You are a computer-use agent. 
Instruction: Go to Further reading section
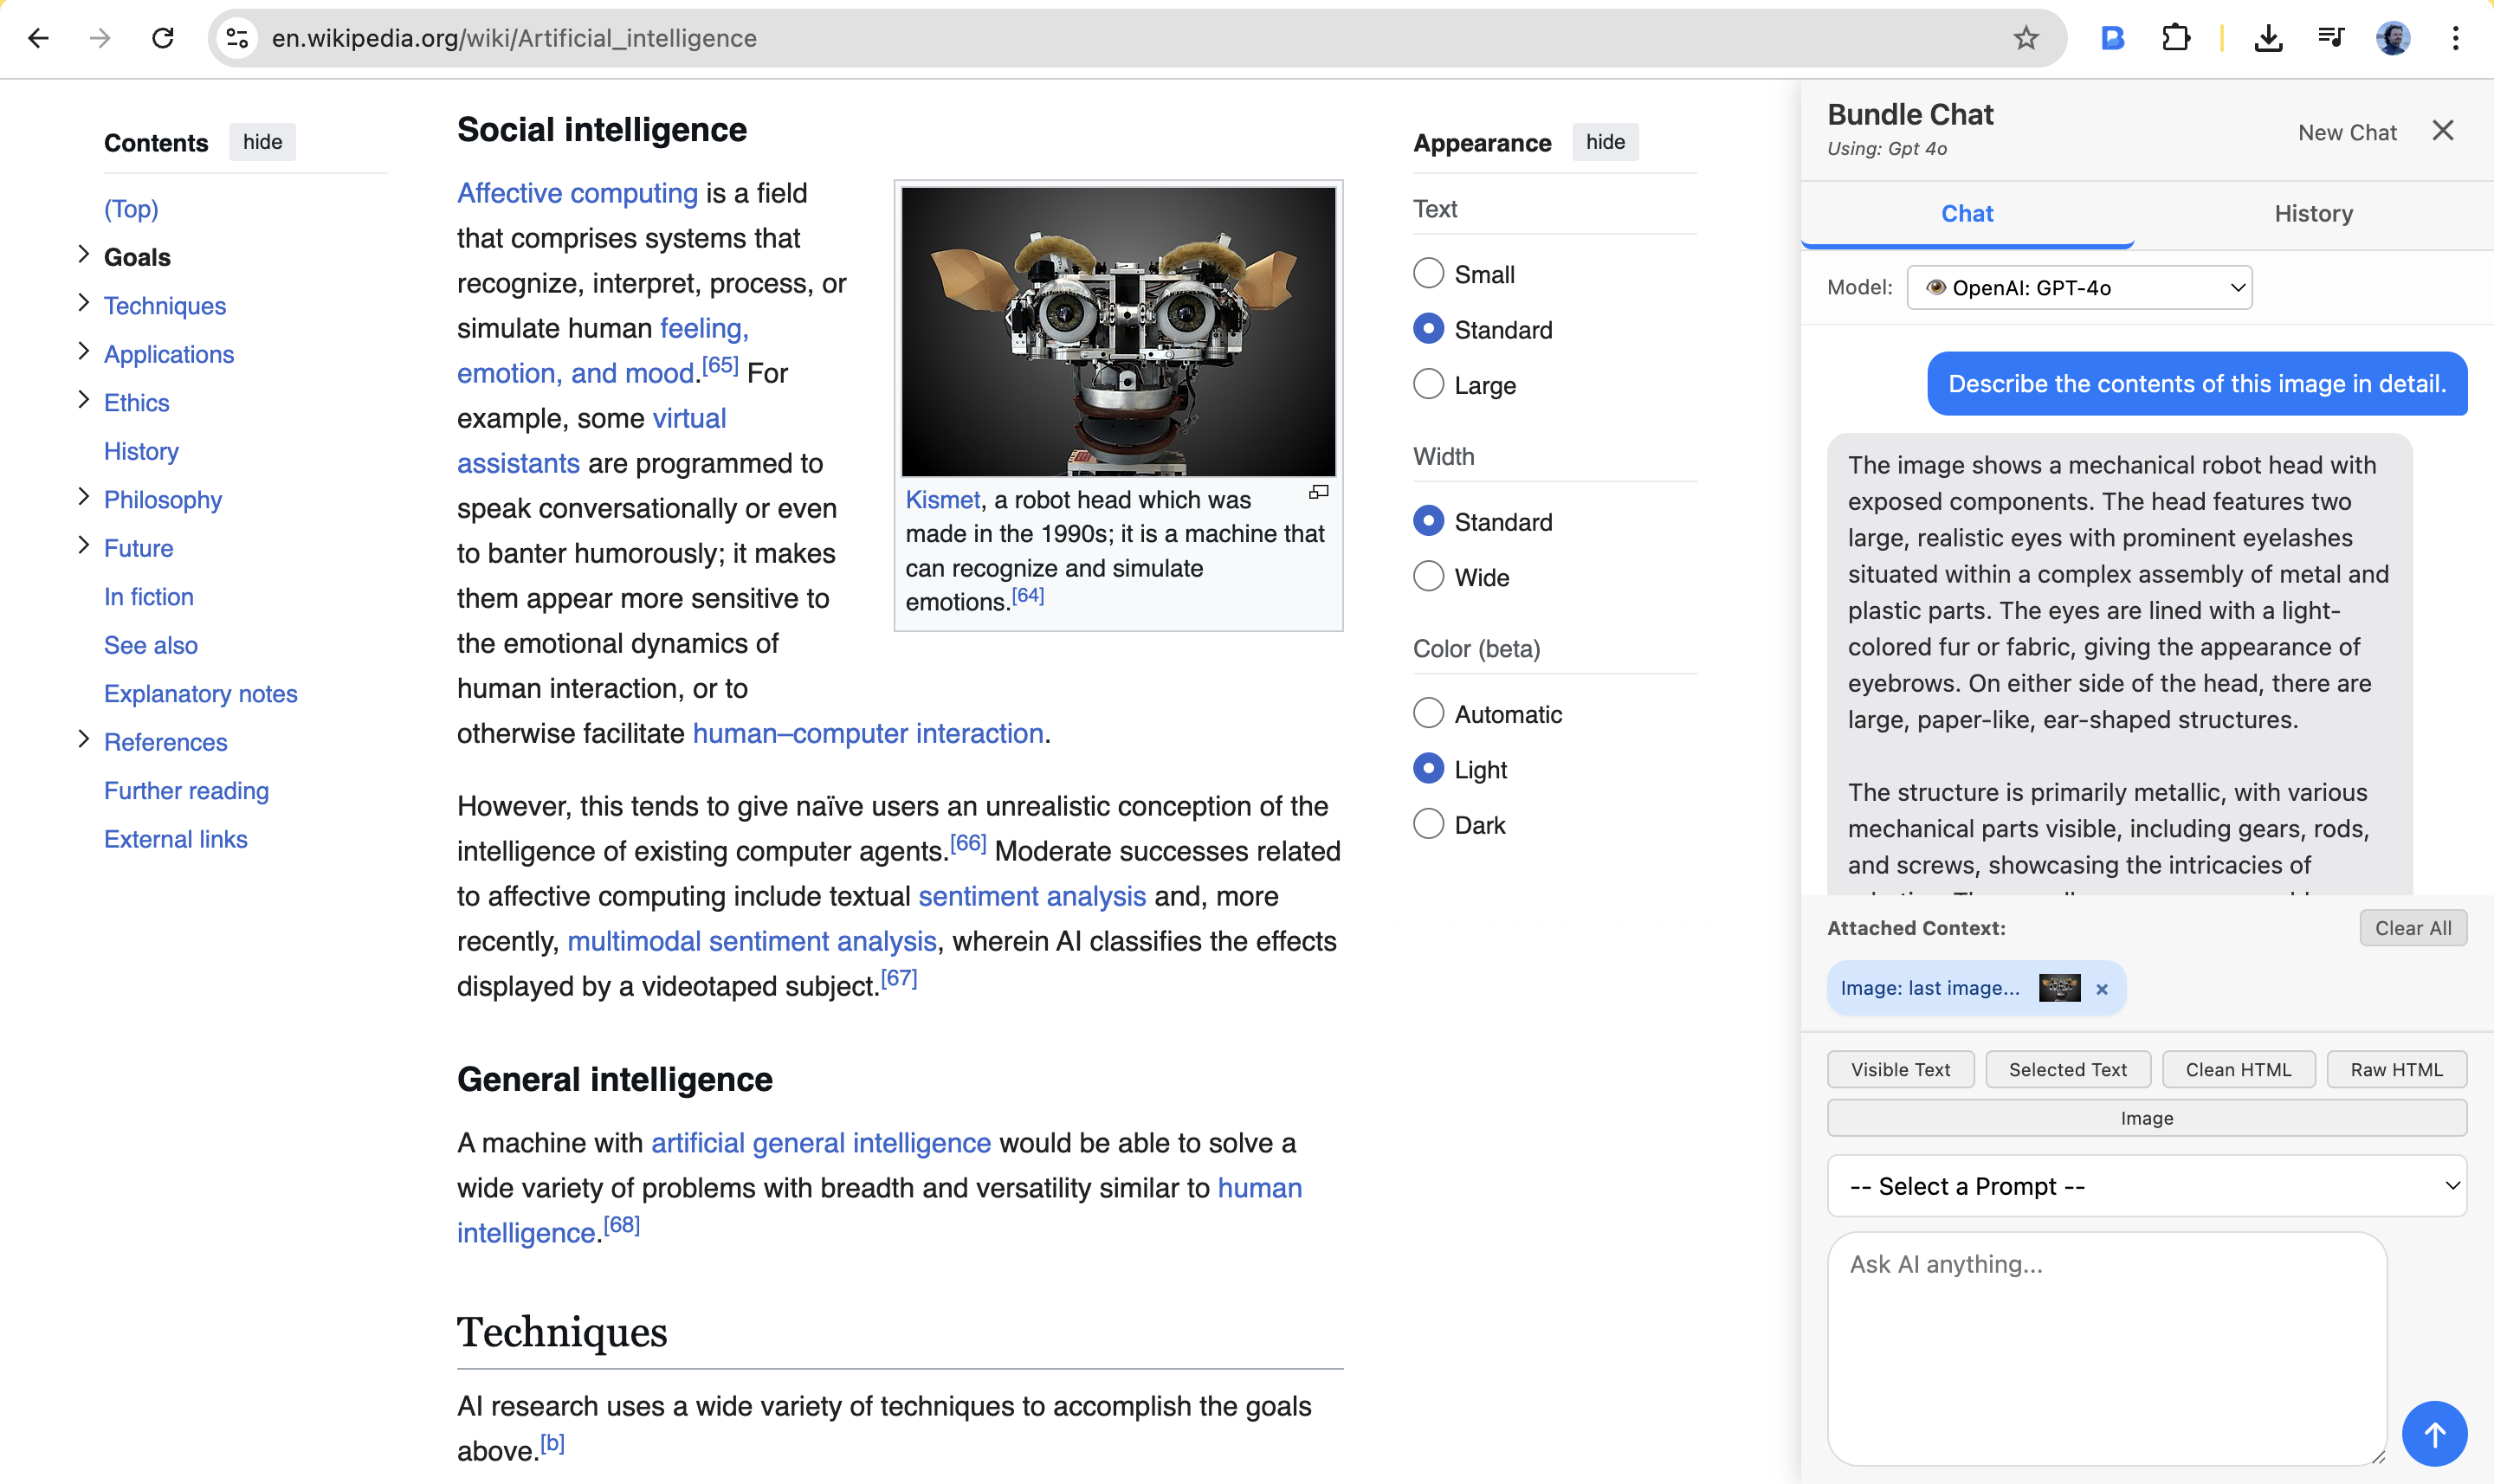186,791
